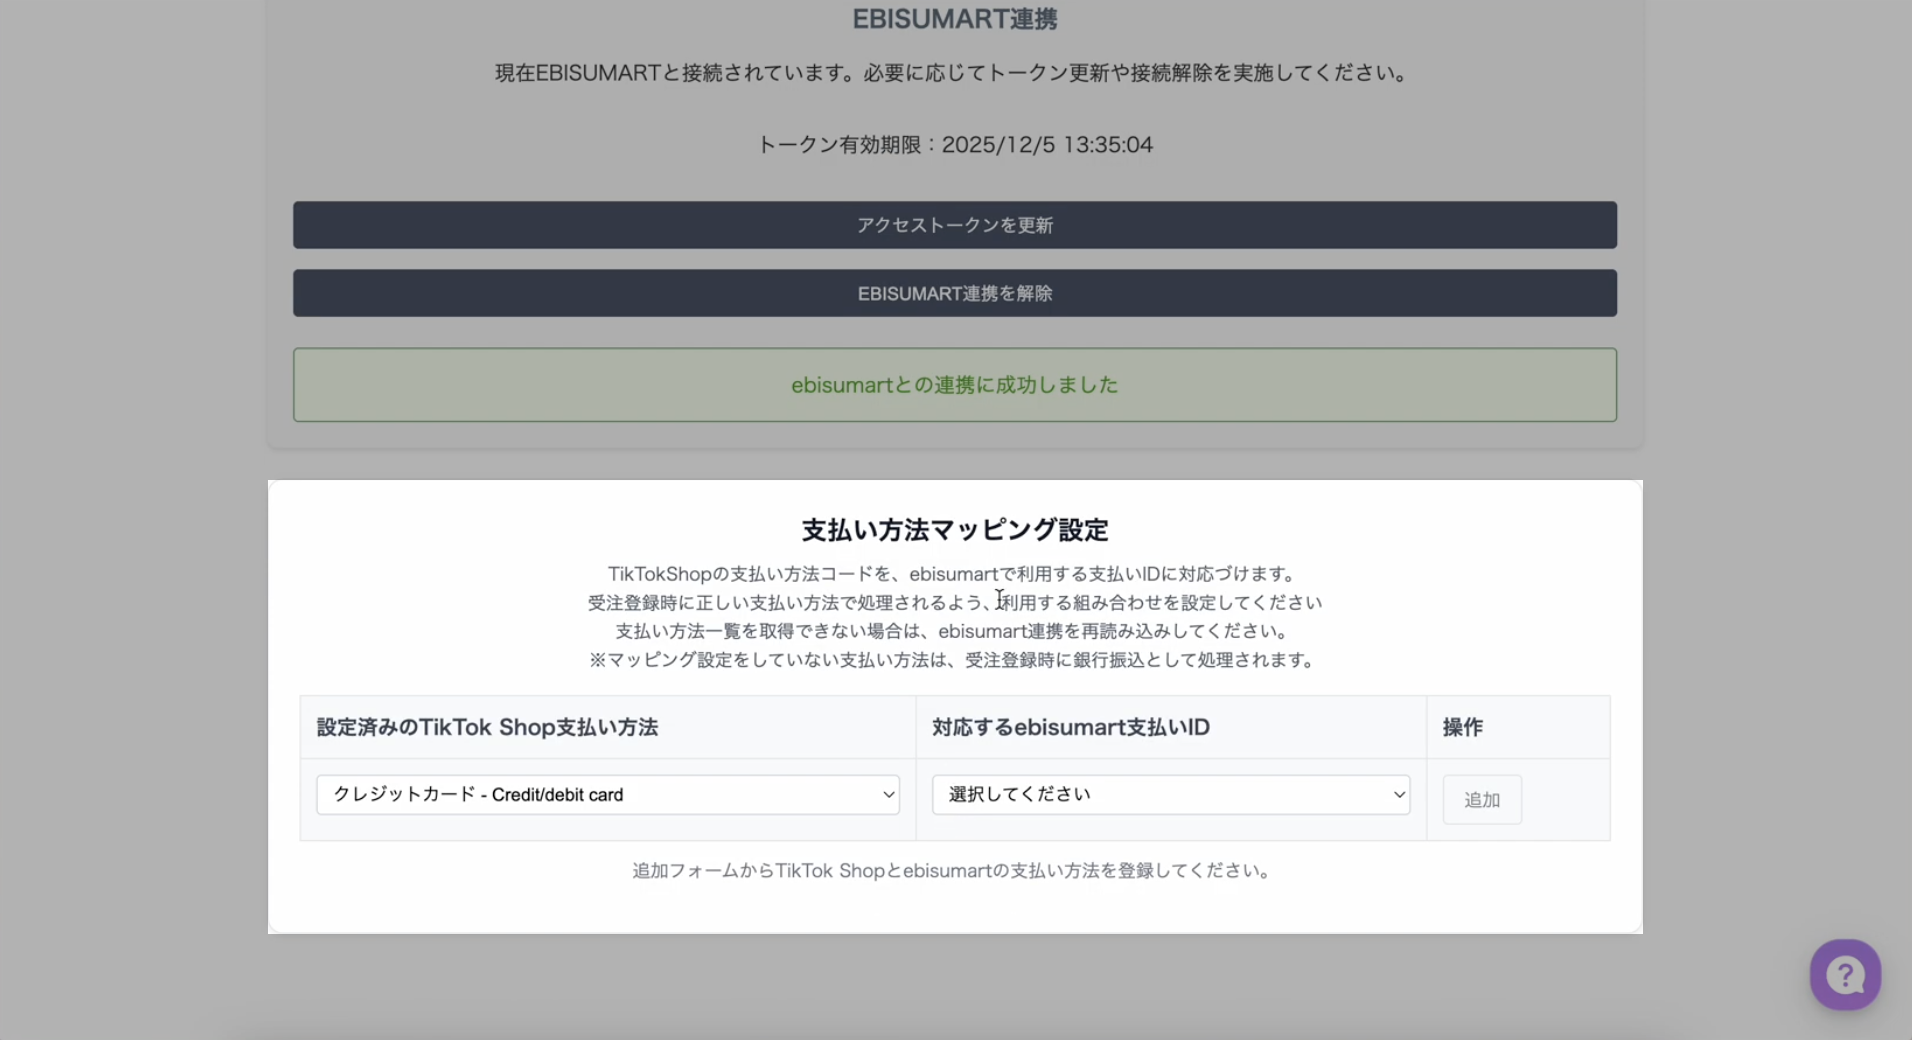Viewport: 1912px width, 1040px height.
Task: Click the 追加 button in the mapping table
Action: pyautogui.click(x=1482, y=800)
